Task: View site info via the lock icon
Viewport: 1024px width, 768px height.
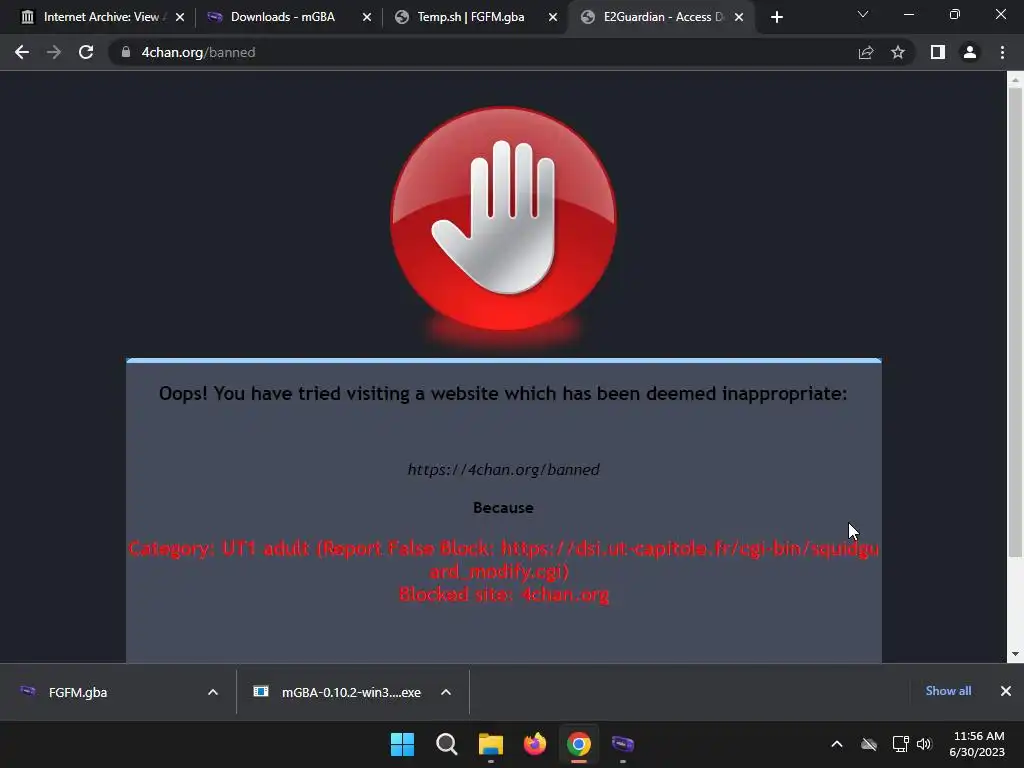Action: [x=126, y=52]
